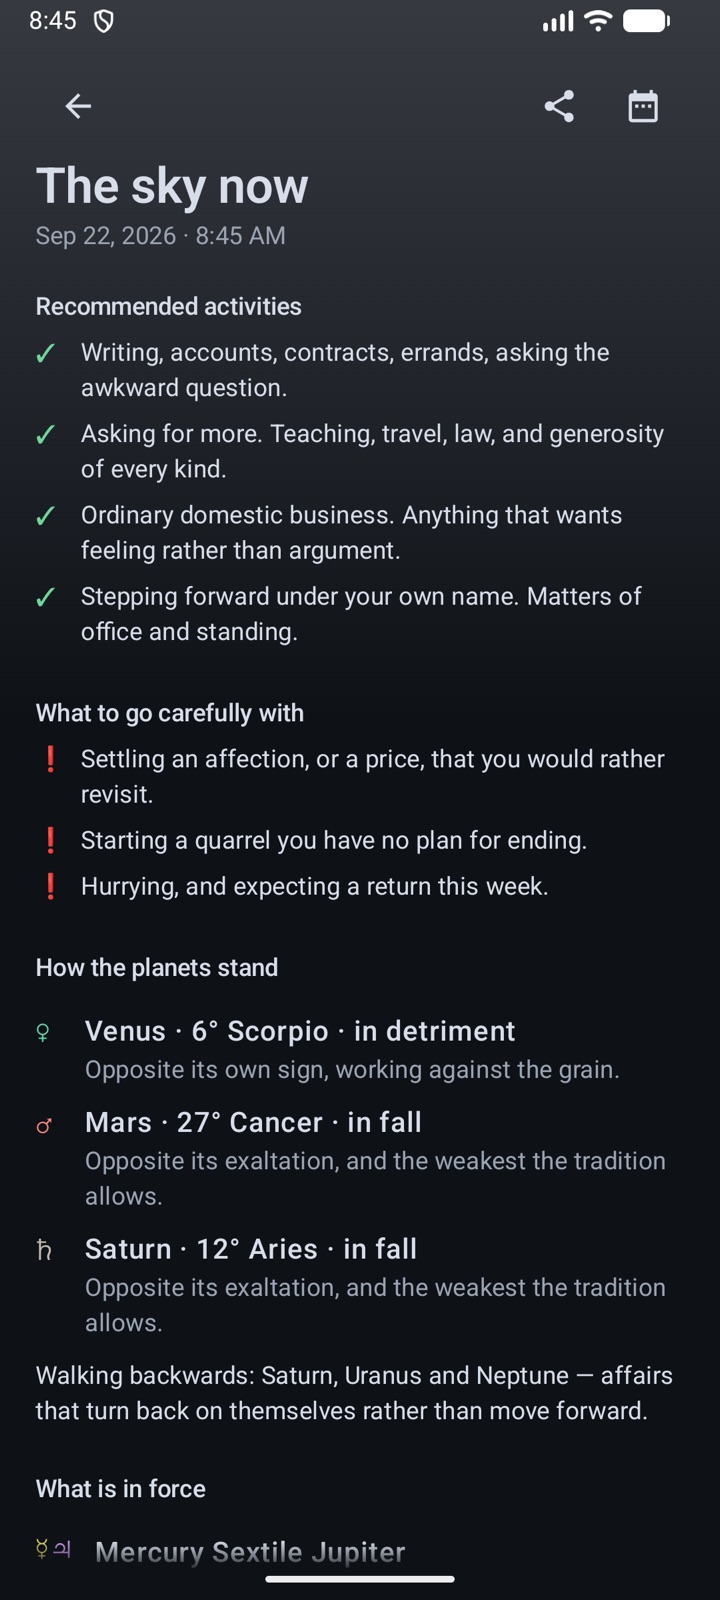
Task: Tap the Recommended activities heading
Action: coord(169,306)
